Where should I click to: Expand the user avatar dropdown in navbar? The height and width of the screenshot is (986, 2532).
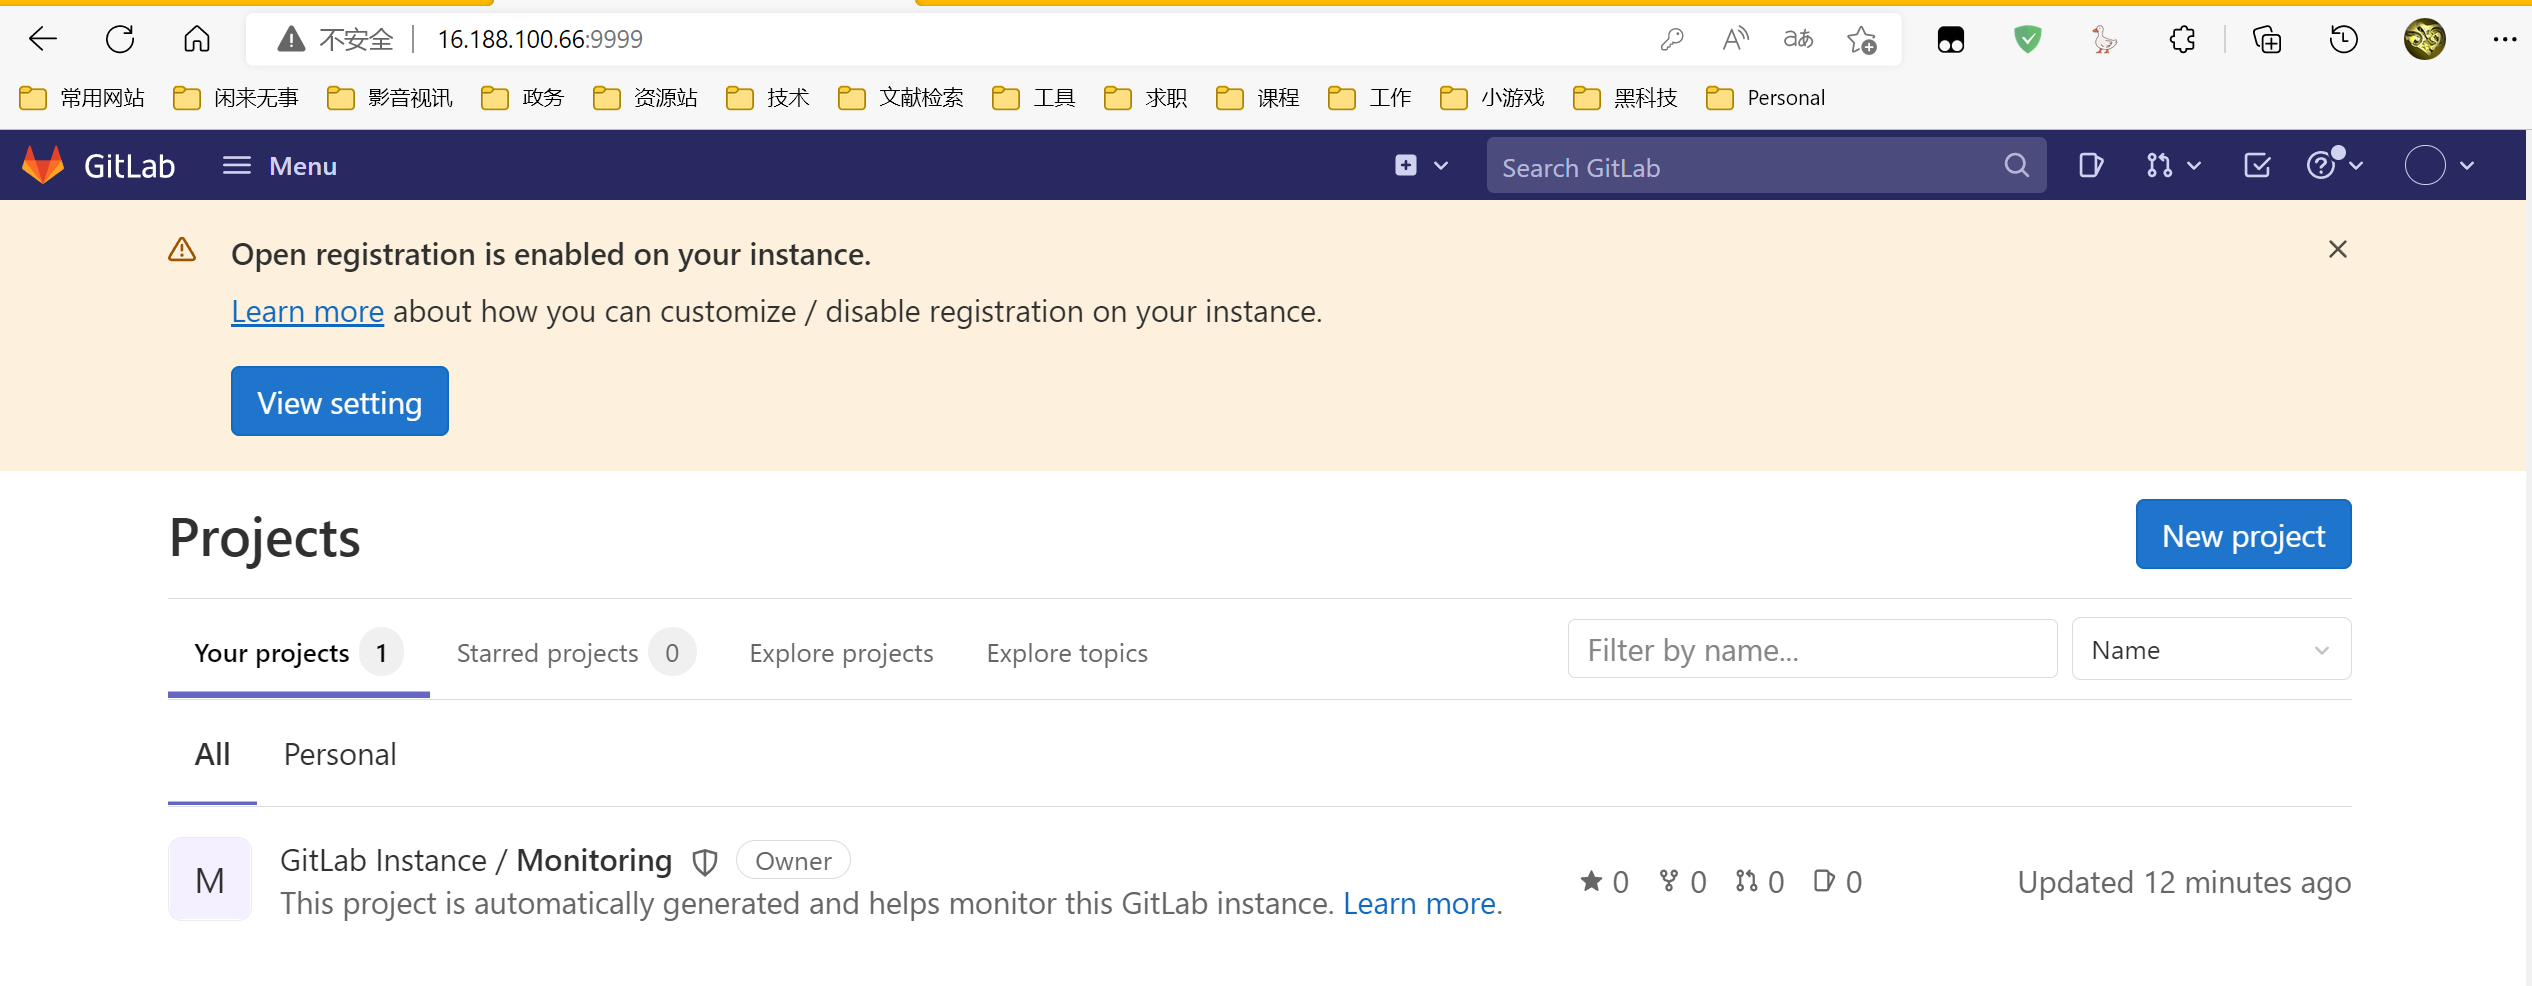2439,165
